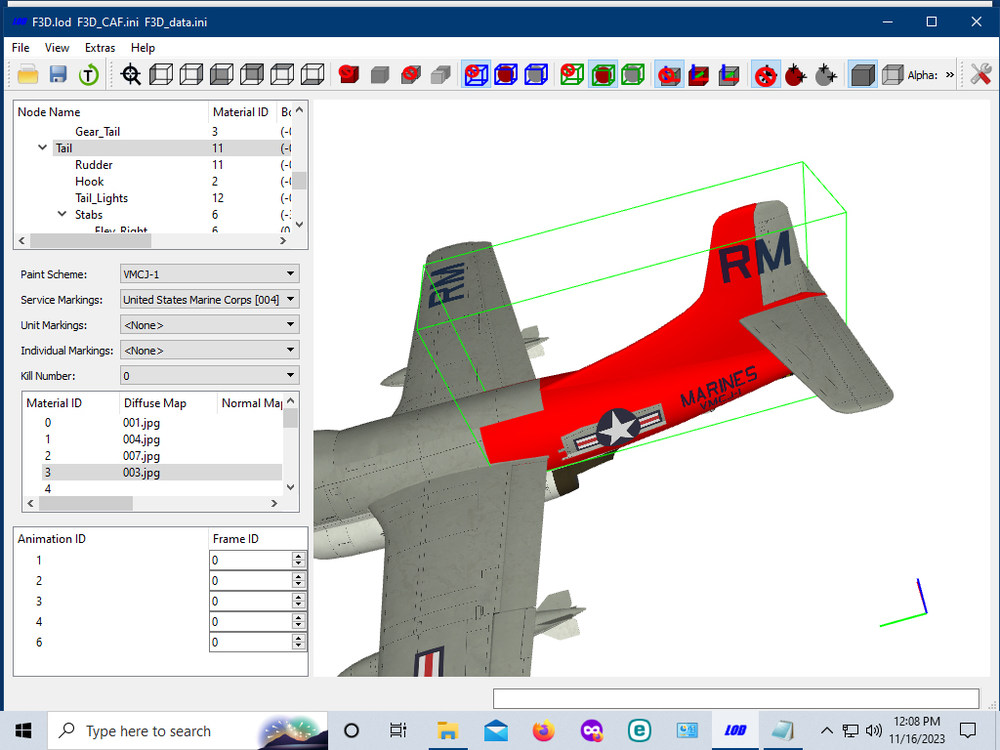Click the Frame ID field for animation 3
This screenshot has width=1000, height=750.
251,601
